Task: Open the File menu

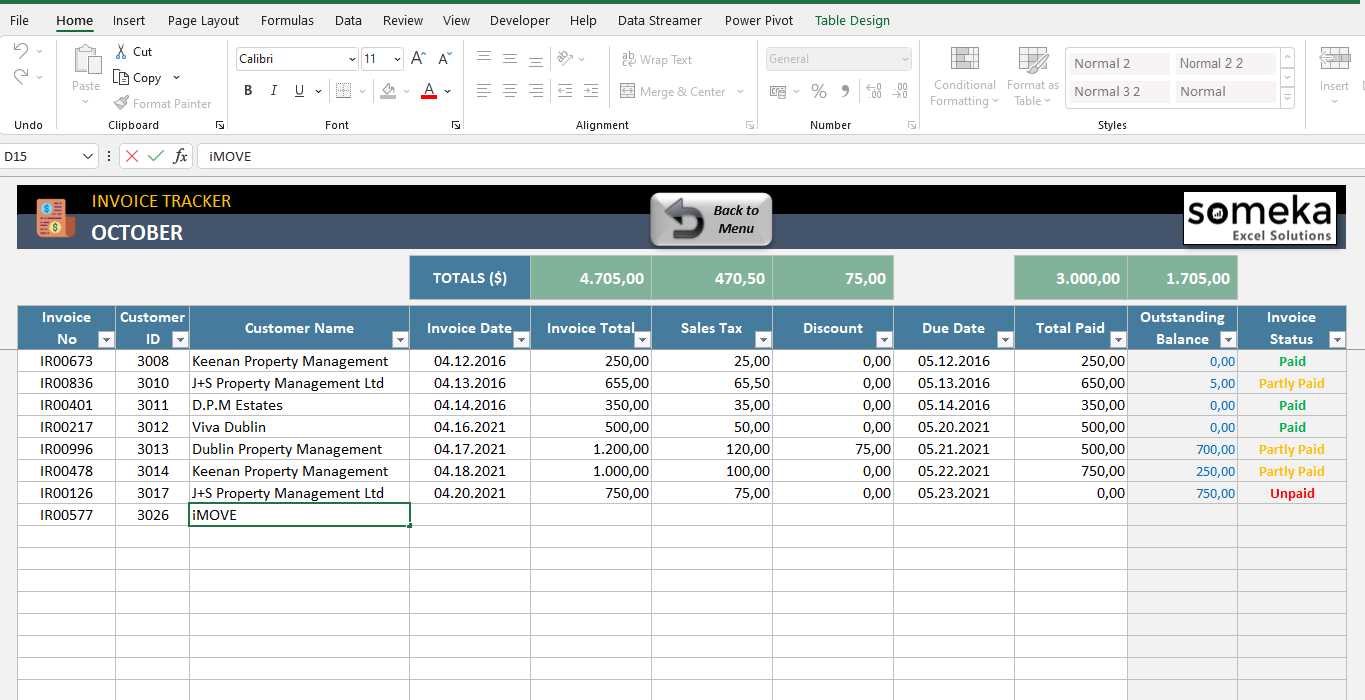Action: [19, 20]
